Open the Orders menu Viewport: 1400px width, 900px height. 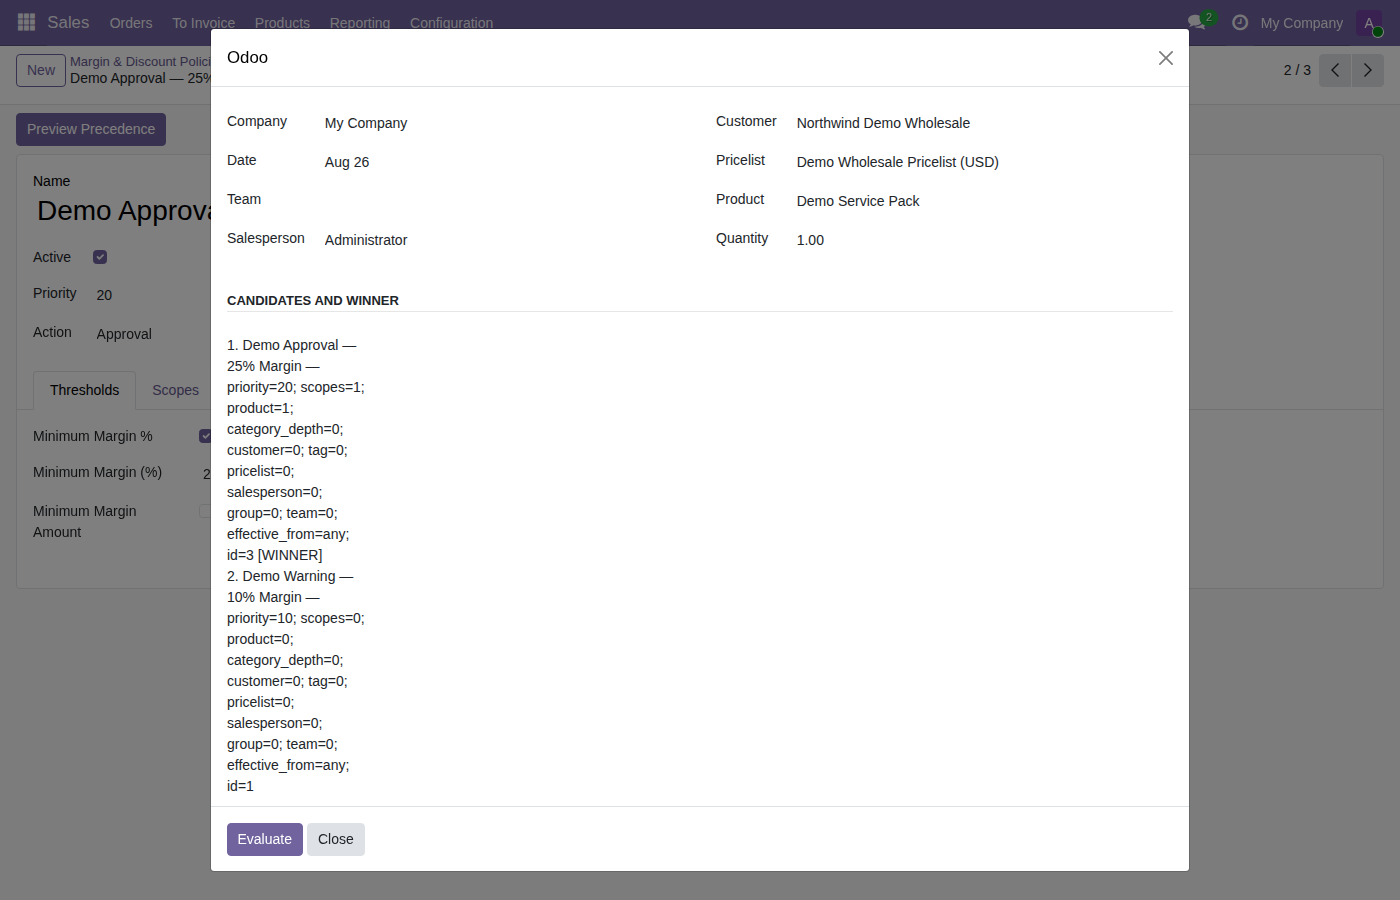131,23
